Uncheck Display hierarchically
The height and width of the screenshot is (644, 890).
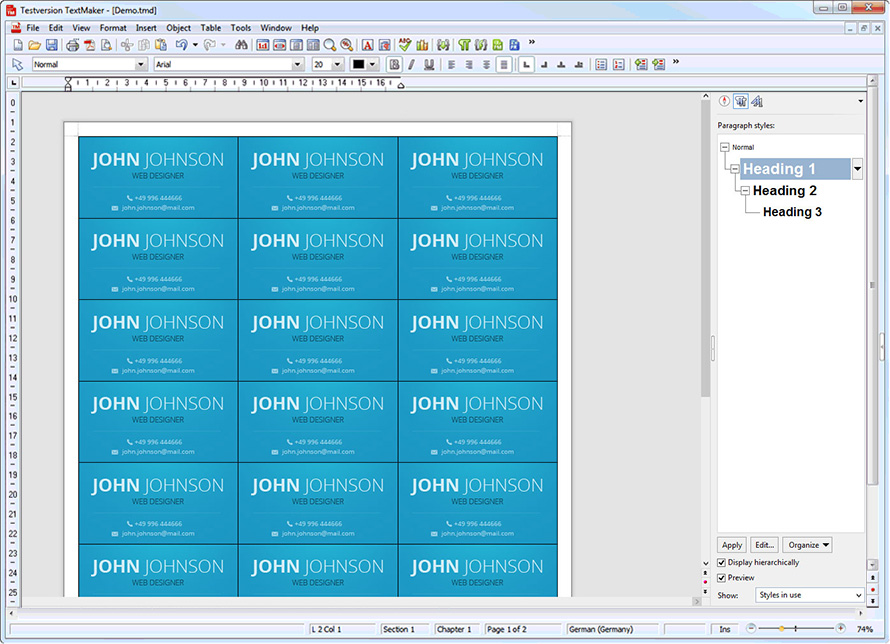pos(722,562)
